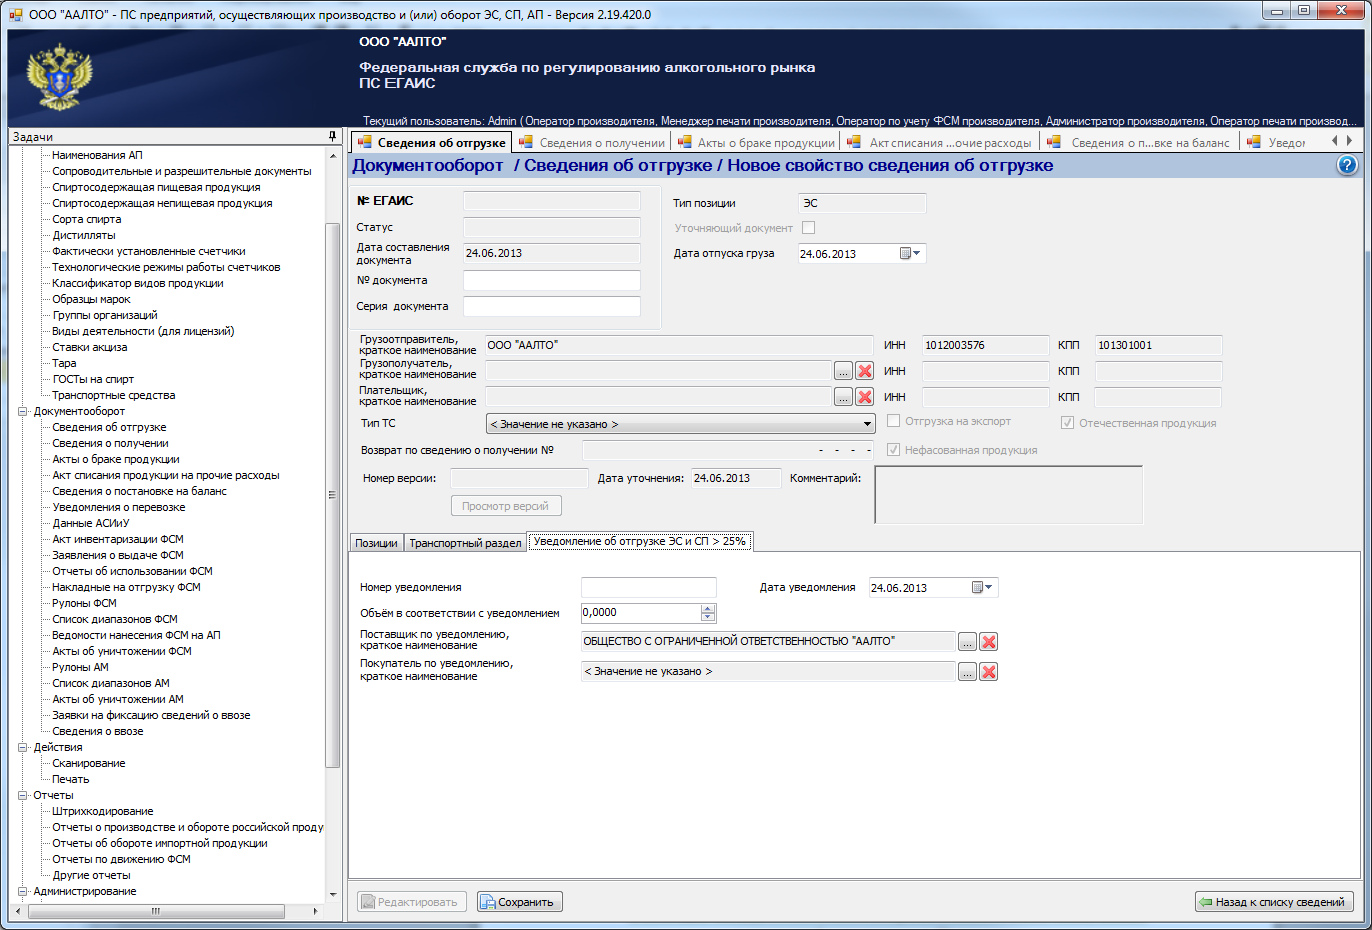1372x930 pixels.
Task: Clear Плательщик with red X icon
Action: pyautogui.click(x=865, y=397)
